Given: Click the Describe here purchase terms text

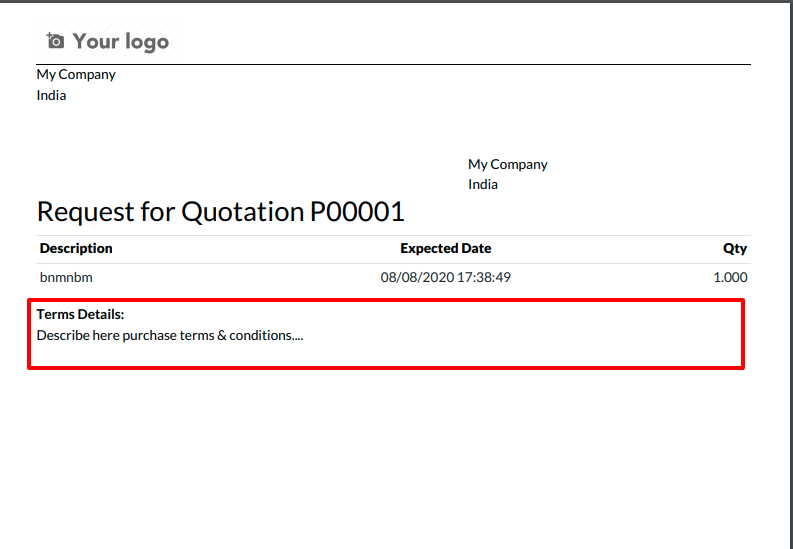Looking at the screenshot, I should click(170, 335).
